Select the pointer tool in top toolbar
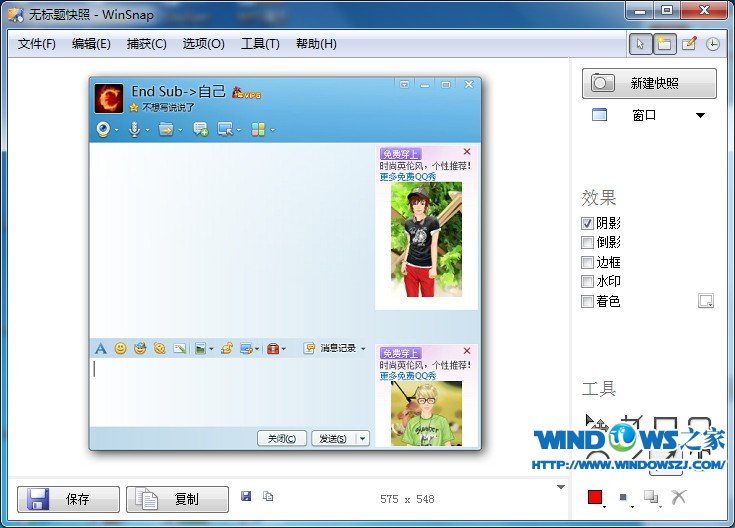The height and width of the screenshot is (528, 735). (x=641, y=44)
